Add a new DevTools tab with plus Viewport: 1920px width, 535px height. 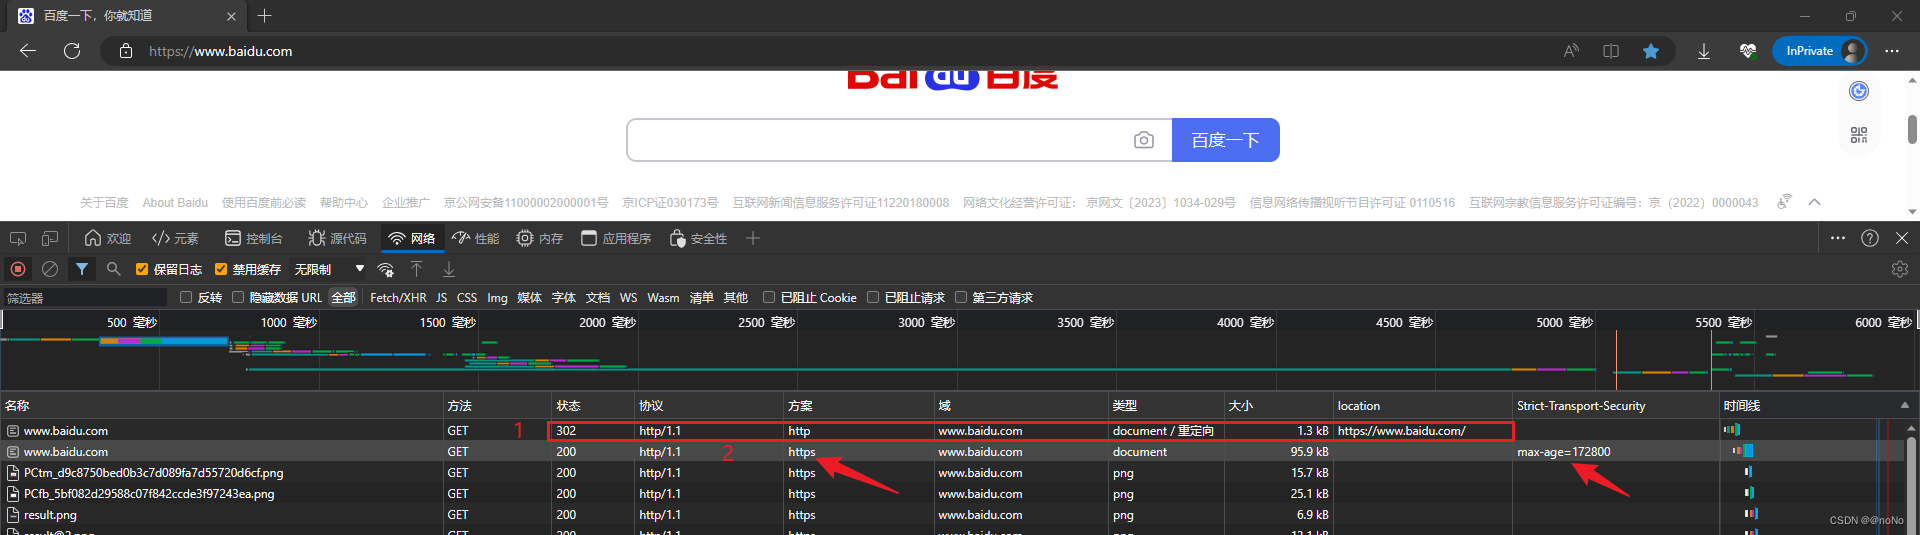pyautogui.click(x=753, y=238)
